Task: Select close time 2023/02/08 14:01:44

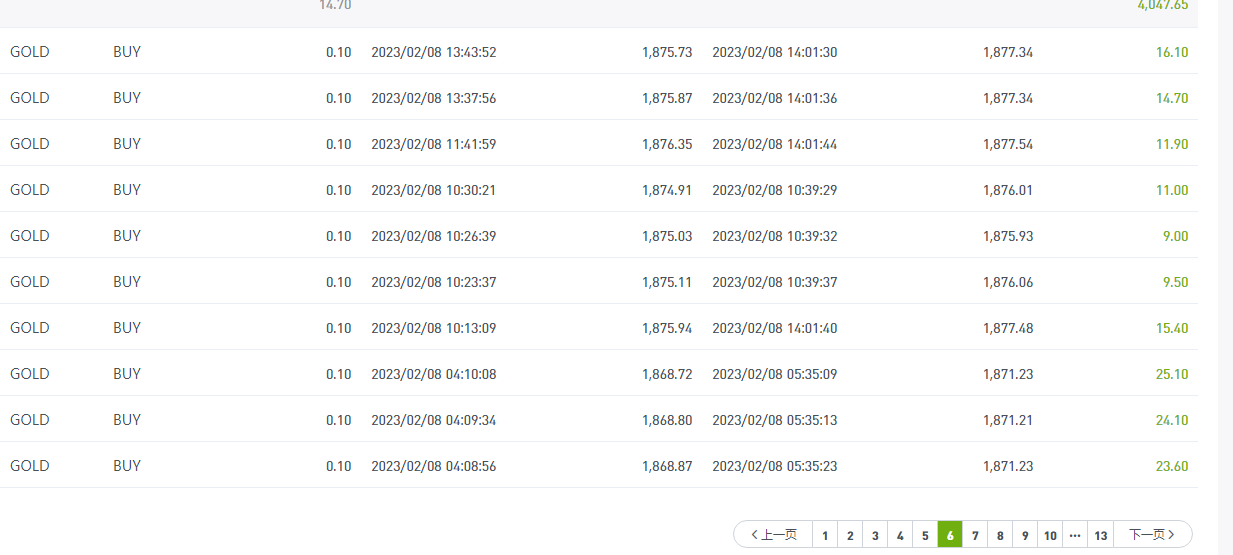Action: pos(775,144)
